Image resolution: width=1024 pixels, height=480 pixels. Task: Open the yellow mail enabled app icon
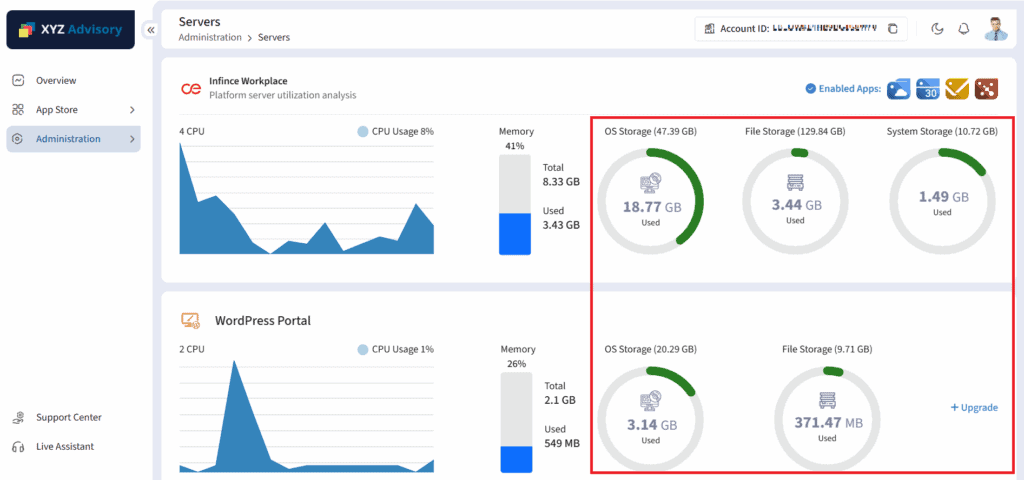click(x=956, y=88)
